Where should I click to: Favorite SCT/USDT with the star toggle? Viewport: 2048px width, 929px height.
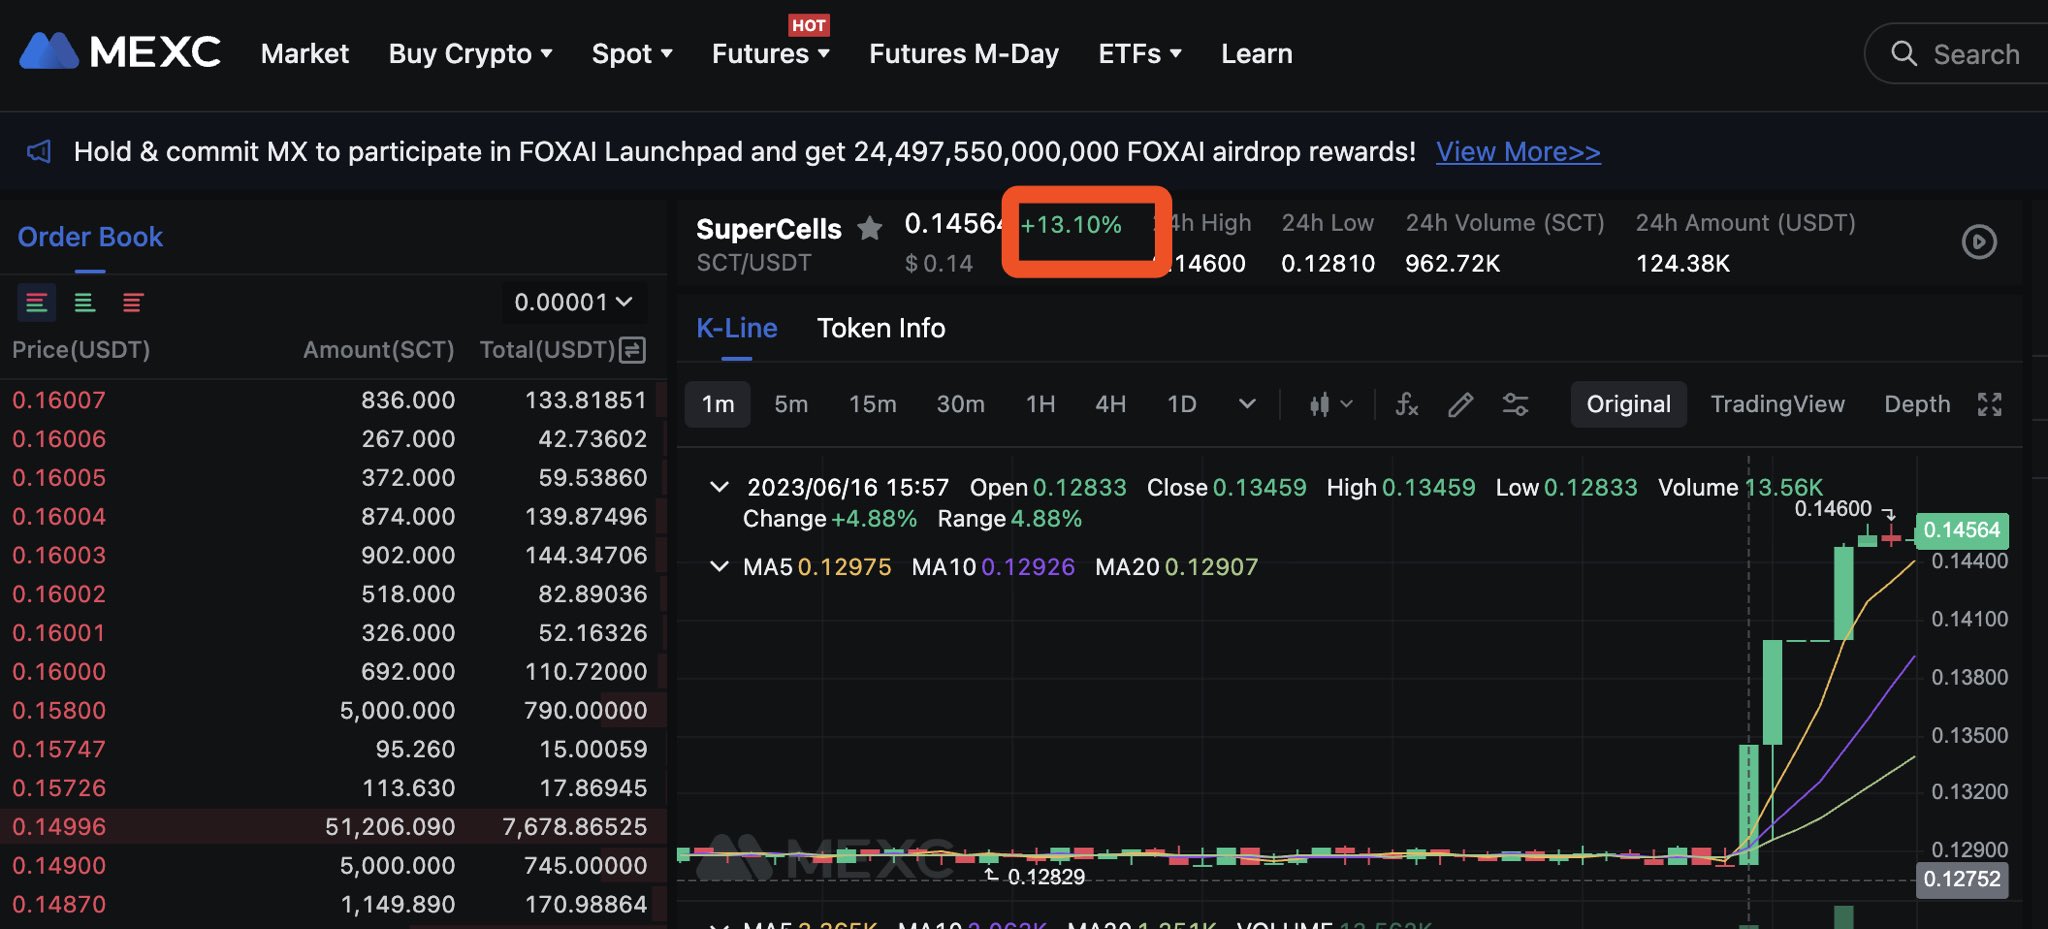870,228
